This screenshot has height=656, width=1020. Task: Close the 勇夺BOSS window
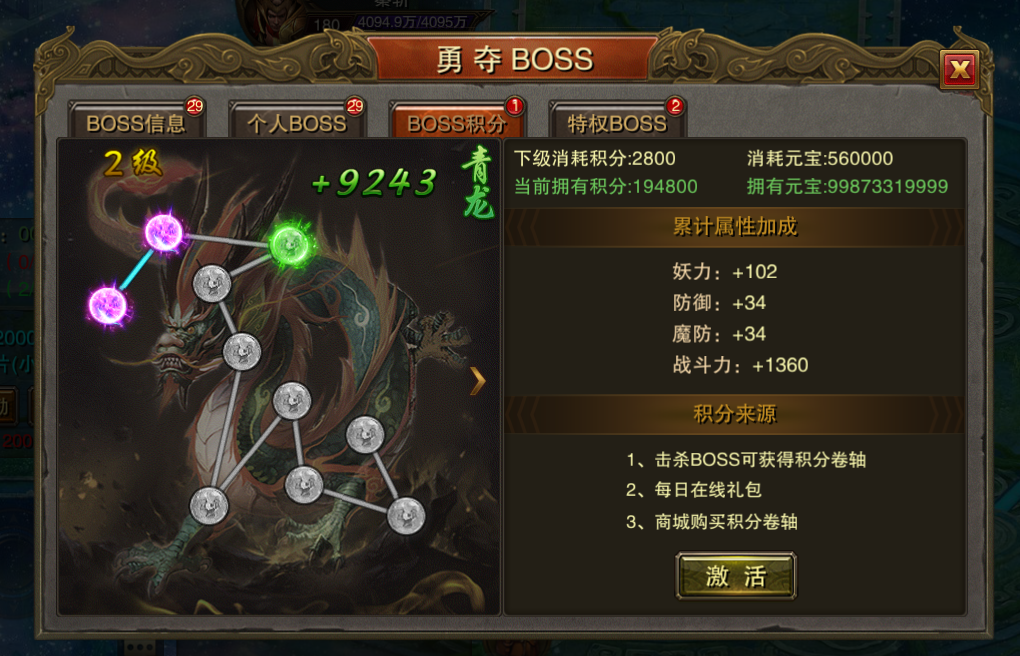(960, 69)
